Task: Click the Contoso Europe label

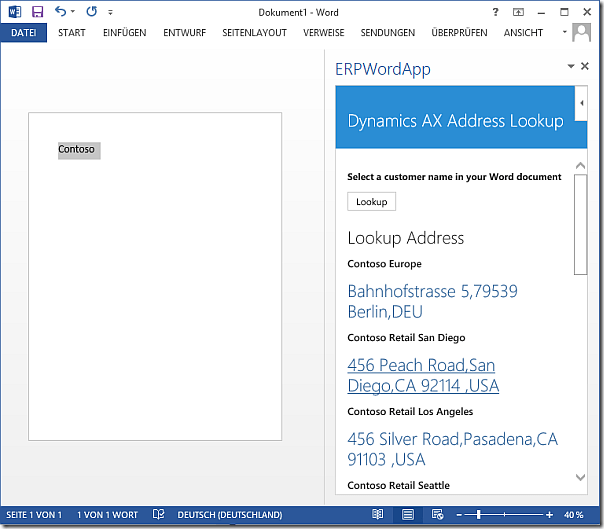Action: coord(384,264)
